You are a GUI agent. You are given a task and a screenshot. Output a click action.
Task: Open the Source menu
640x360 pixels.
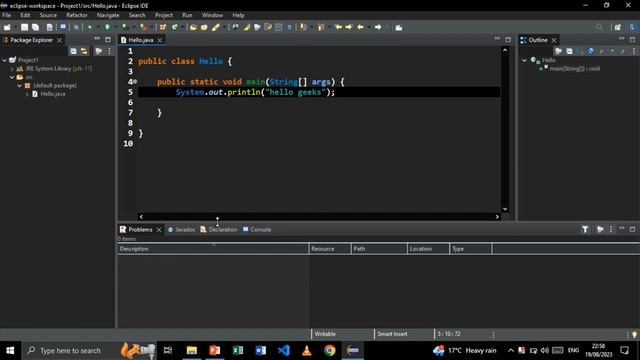point(48,15)
